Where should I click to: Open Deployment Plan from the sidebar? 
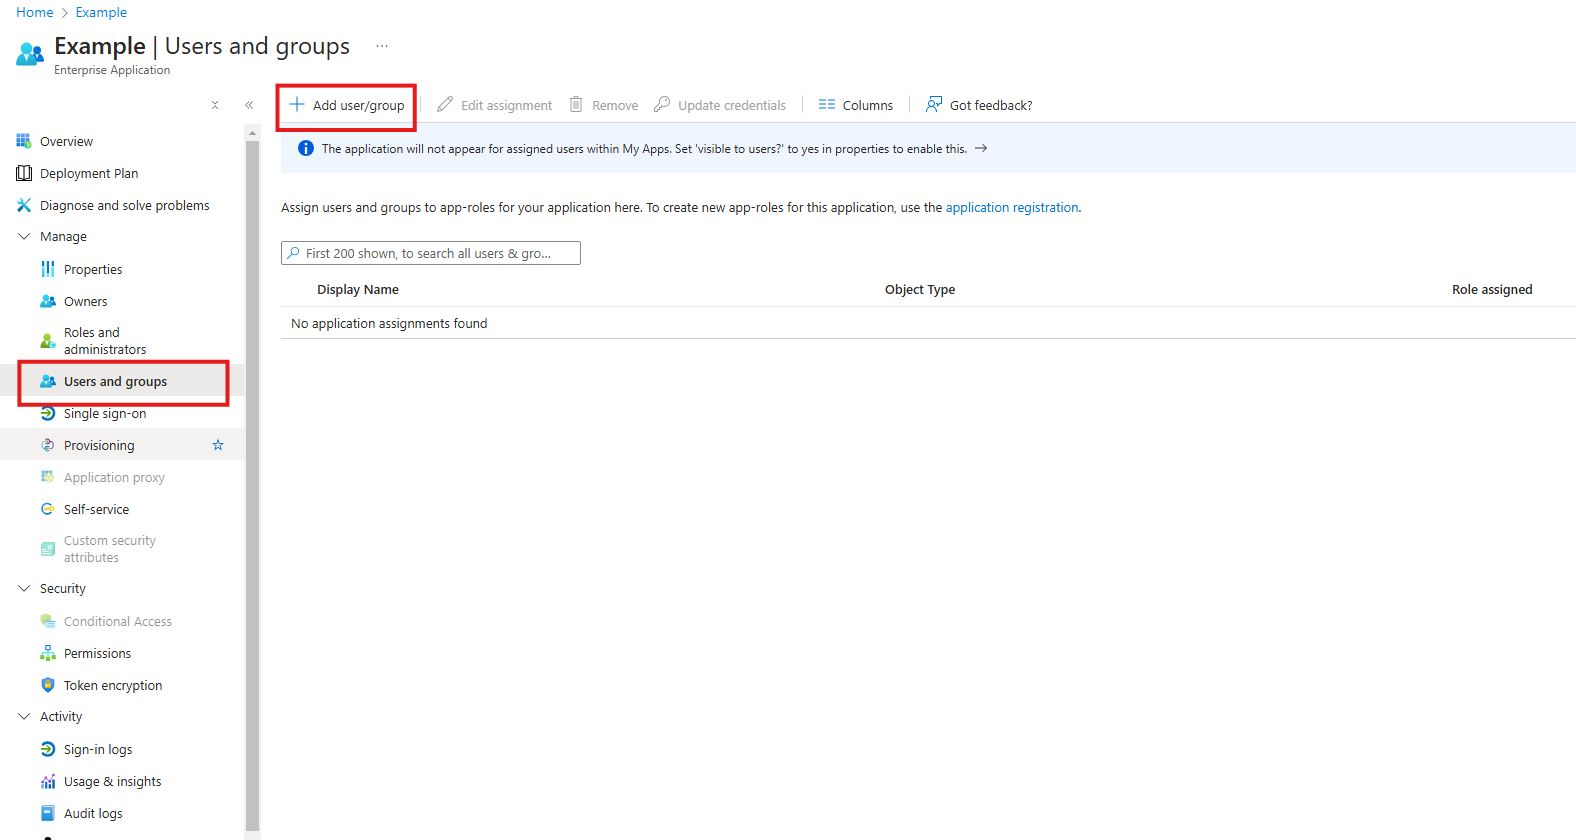tap(89, 173)
